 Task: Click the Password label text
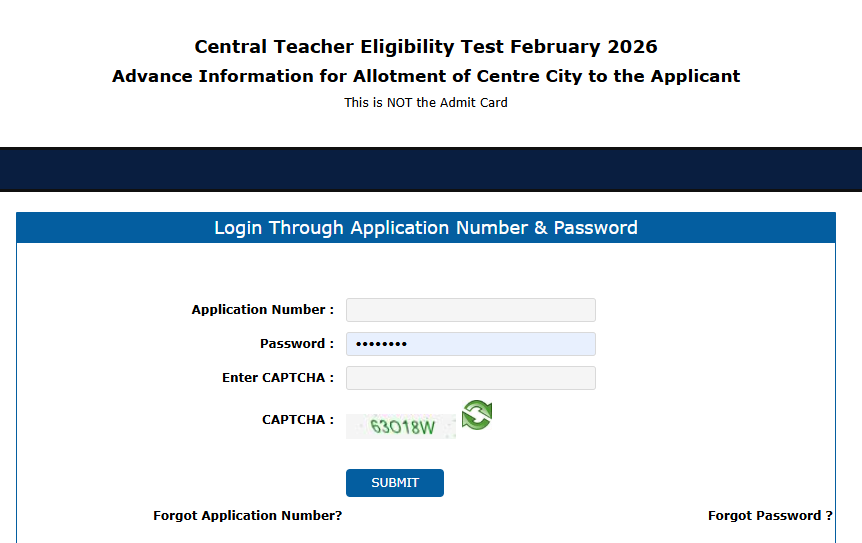click(x=297, y=344)
